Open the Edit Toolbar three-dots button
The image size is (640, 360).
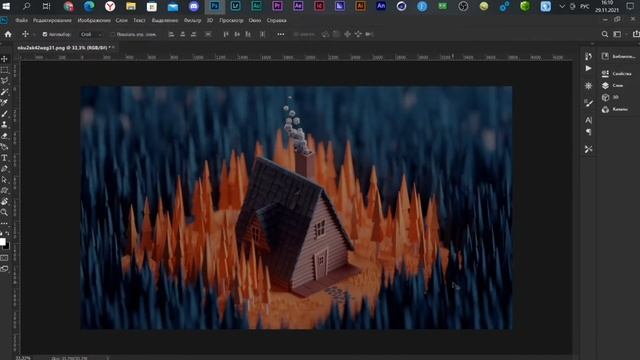click(4, 223)
